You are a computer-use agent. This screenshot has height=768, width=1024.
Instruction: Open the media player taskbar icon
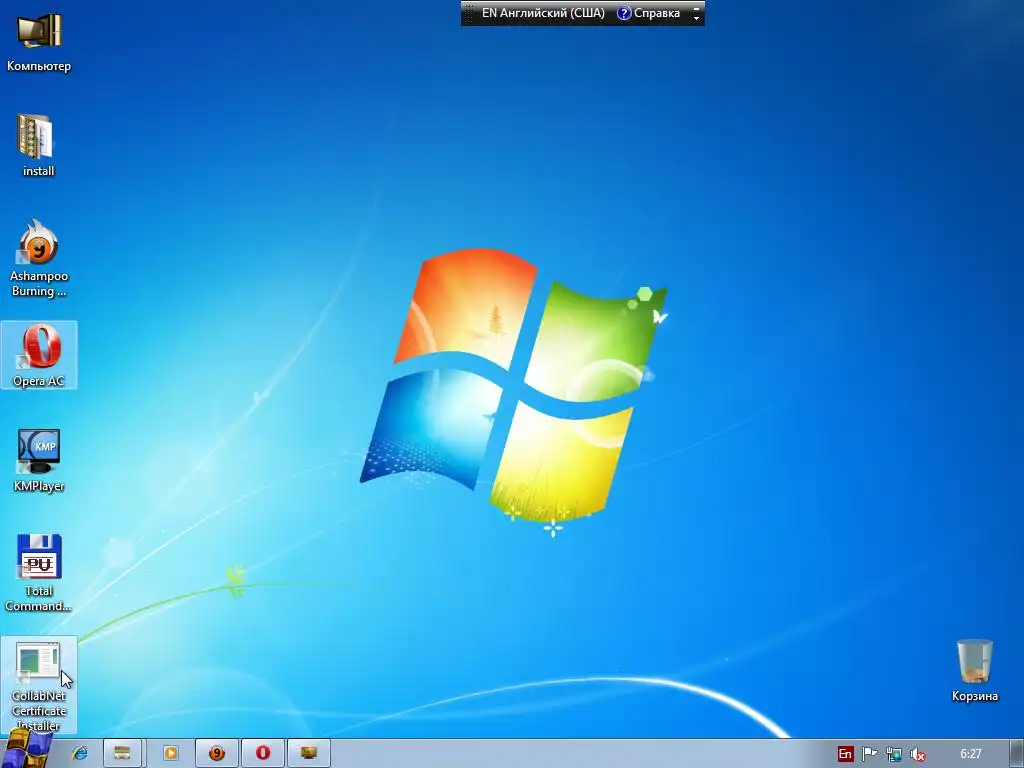pos(170,753)
